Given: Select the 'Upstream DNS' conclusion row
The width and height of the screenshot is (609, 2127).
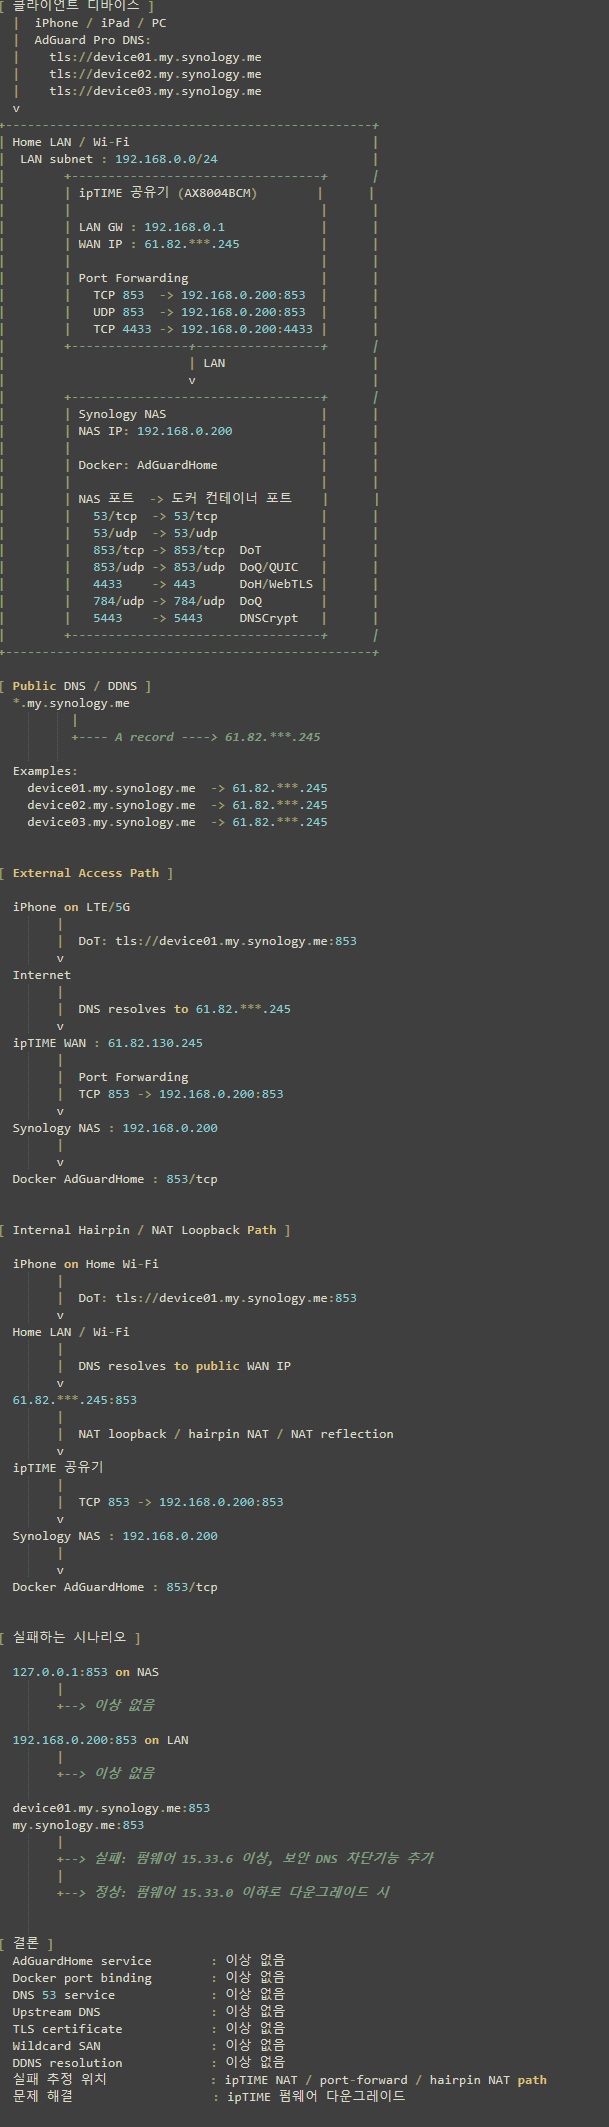Looking at the screenshot, I should coord(148,2012).
